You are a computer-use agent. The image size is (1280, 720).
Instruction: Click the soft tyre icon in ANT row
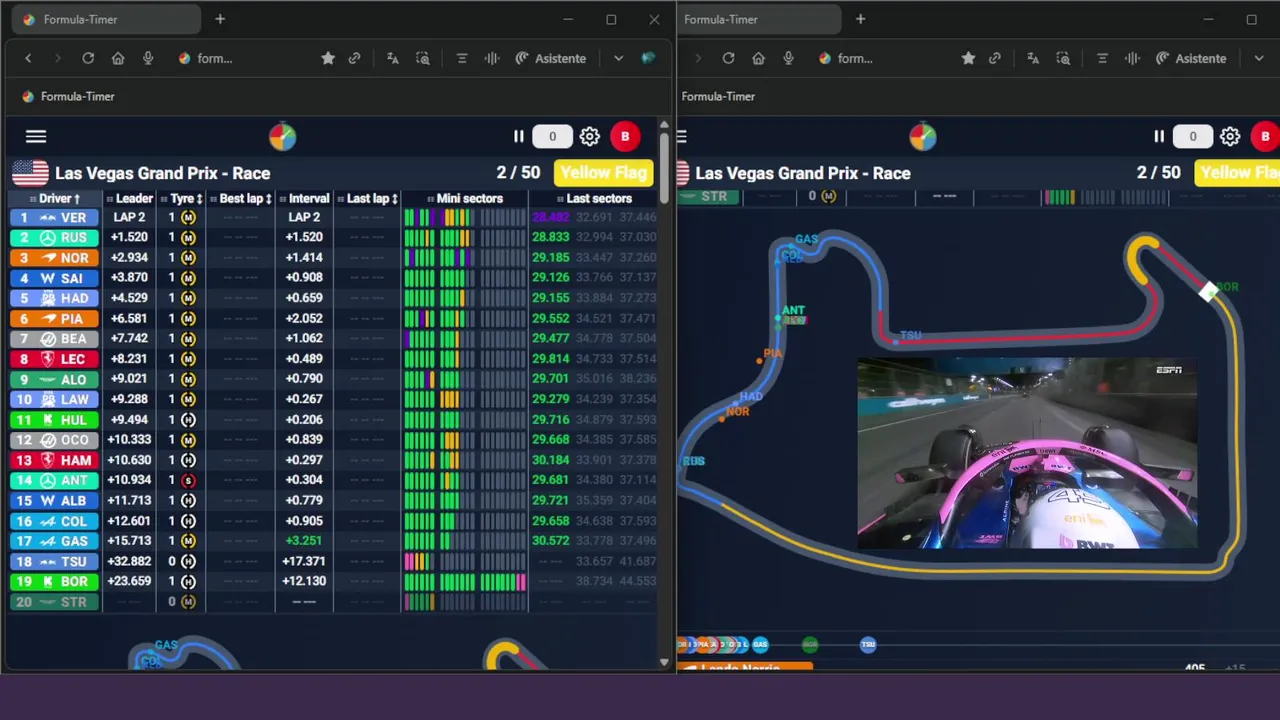coord(188,480)
